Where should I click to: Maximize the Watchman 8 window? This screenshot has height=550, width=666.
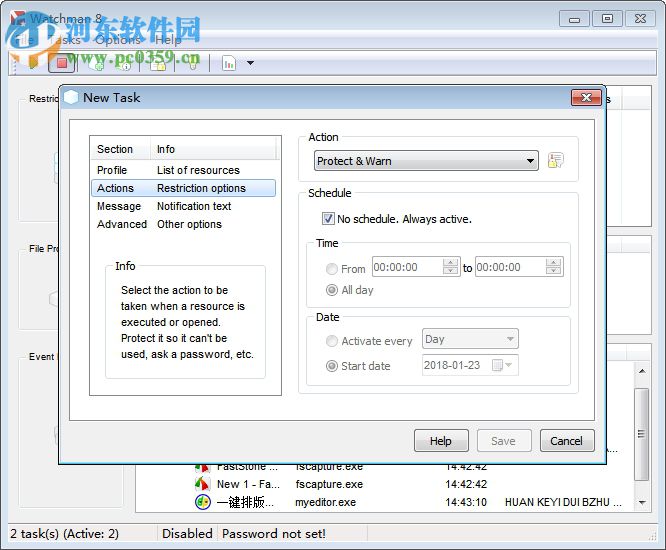click(x=607, y=19)
